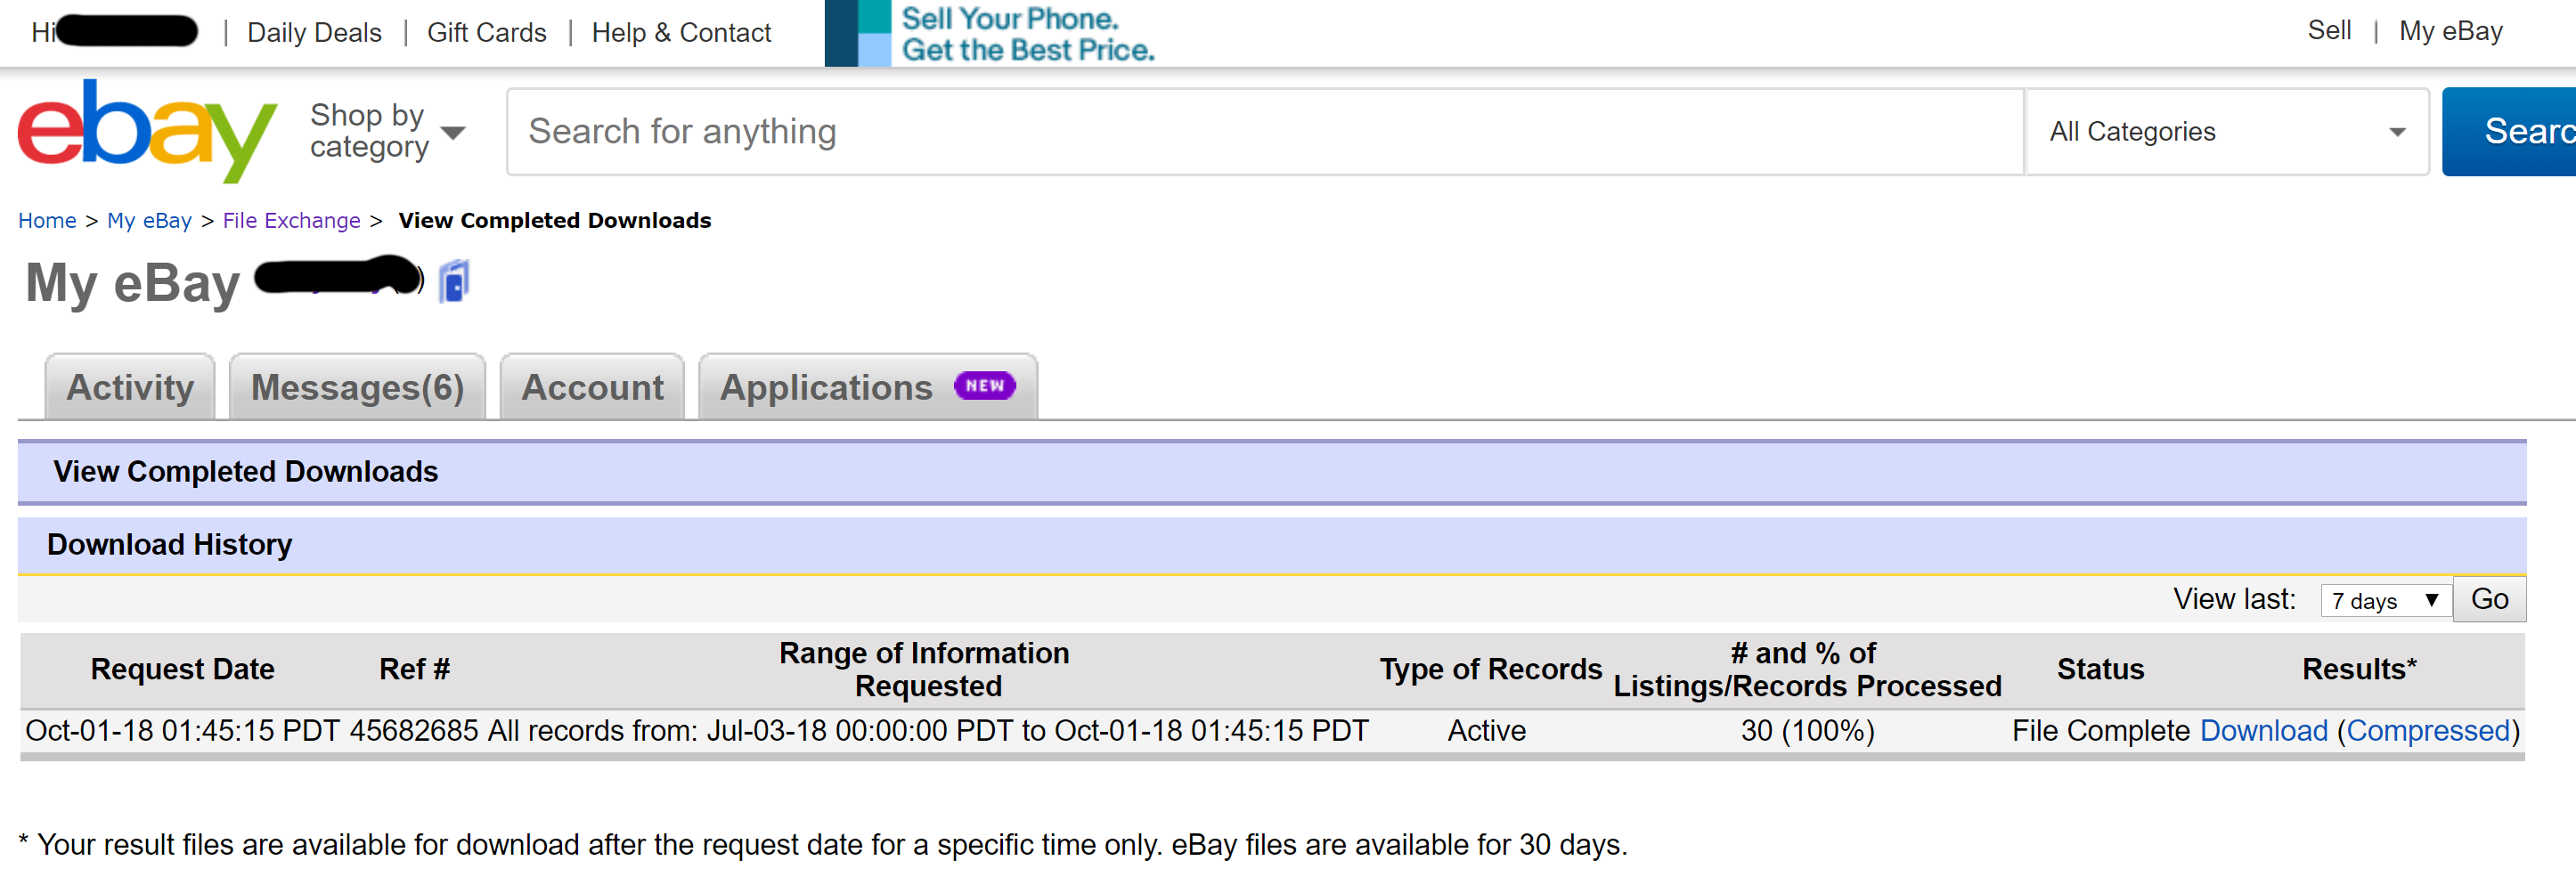Click the blue feedback badge next to My eBay
Screen dimensions: 2576x885
coord(454,281)
